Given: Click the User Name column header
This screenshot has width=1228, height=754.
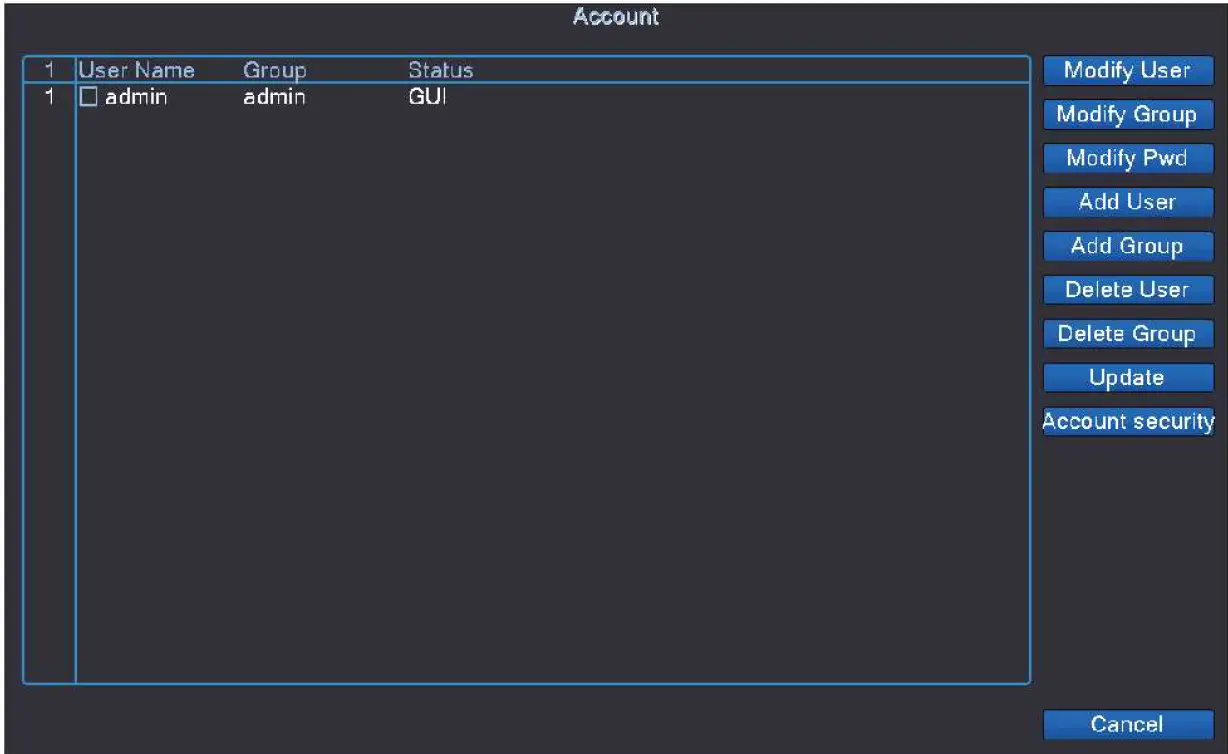Looking at the screenshot, I should click(136, 71).
